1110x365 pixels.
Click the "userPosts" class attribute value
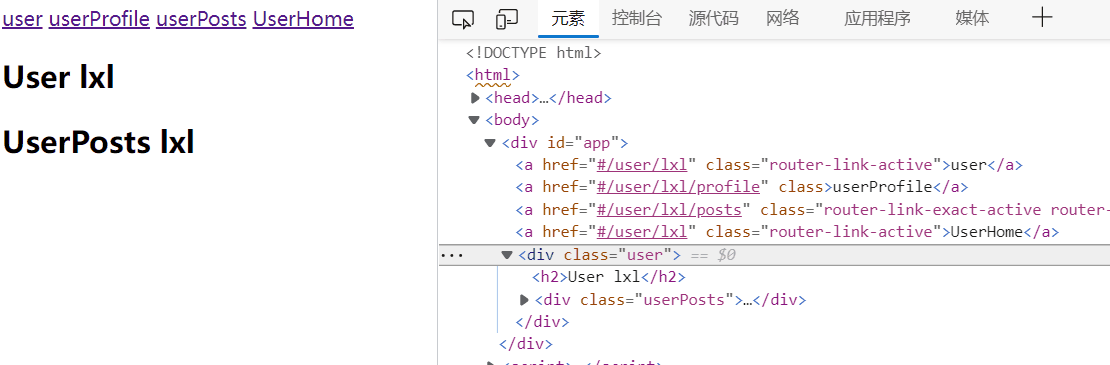tap(685, 300)
